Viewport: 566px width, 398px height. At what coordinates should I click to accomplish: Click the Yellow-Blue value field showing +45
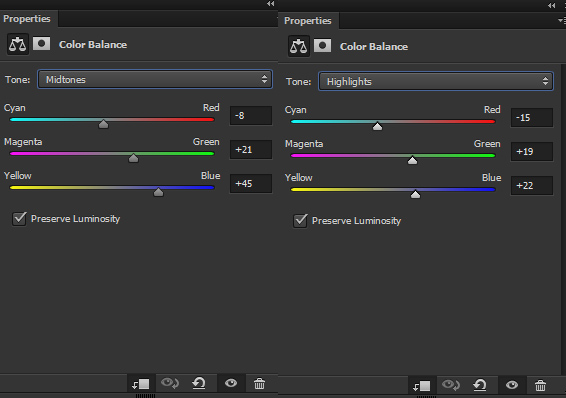click(251, 183)
